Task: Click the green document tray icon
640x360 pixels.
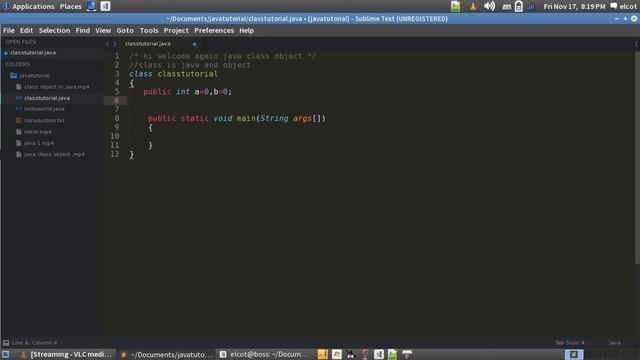Action: click(456, 6)
